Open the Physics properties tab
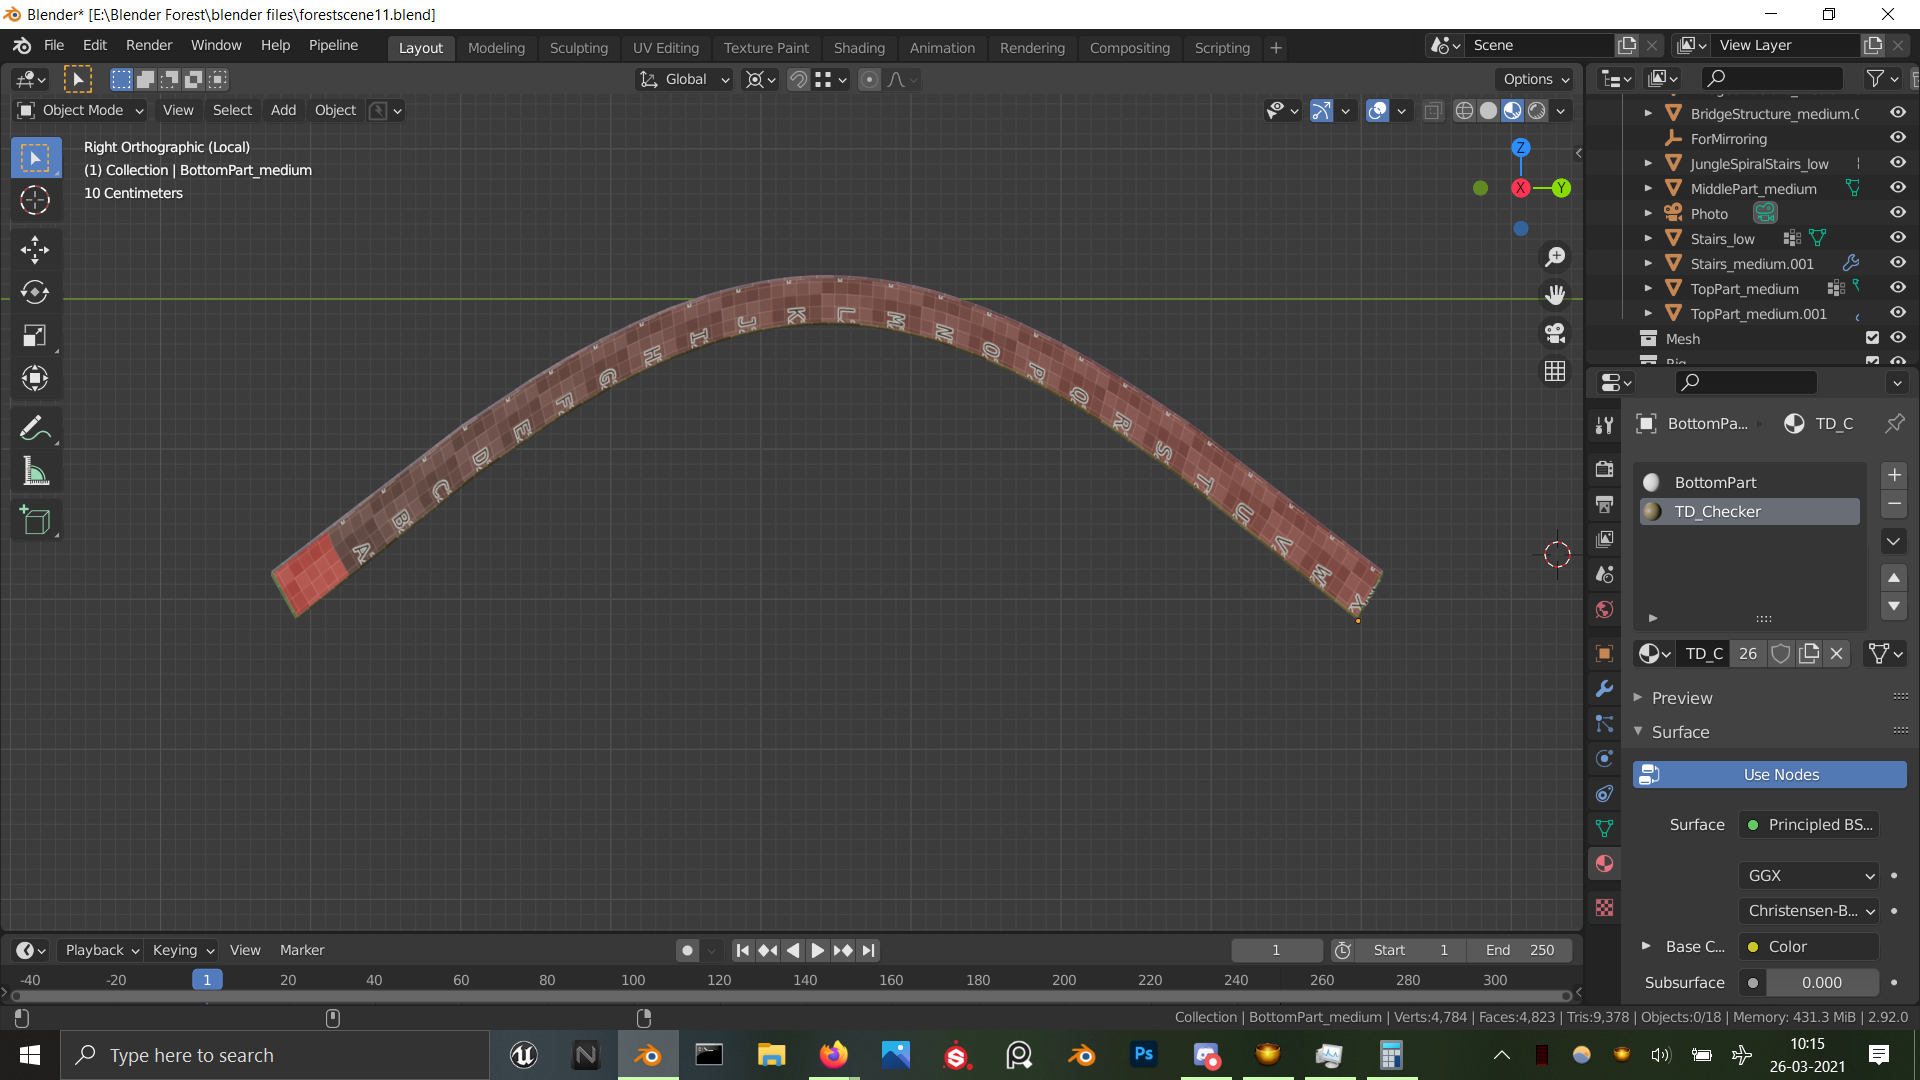Screen dimensions: 1920x1080 [x=1604, y=759]
